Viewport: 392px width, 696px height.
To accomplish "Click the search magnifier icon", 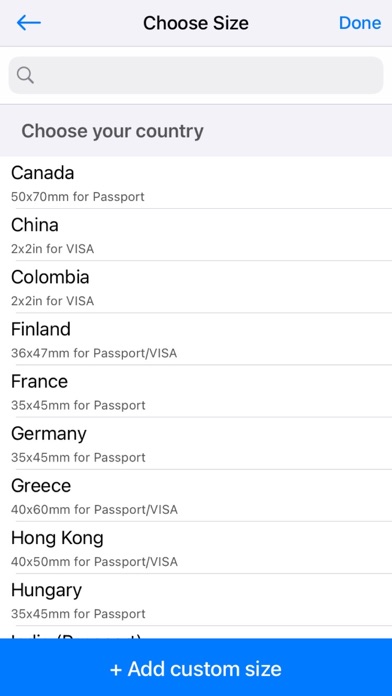I will point(25,75).
